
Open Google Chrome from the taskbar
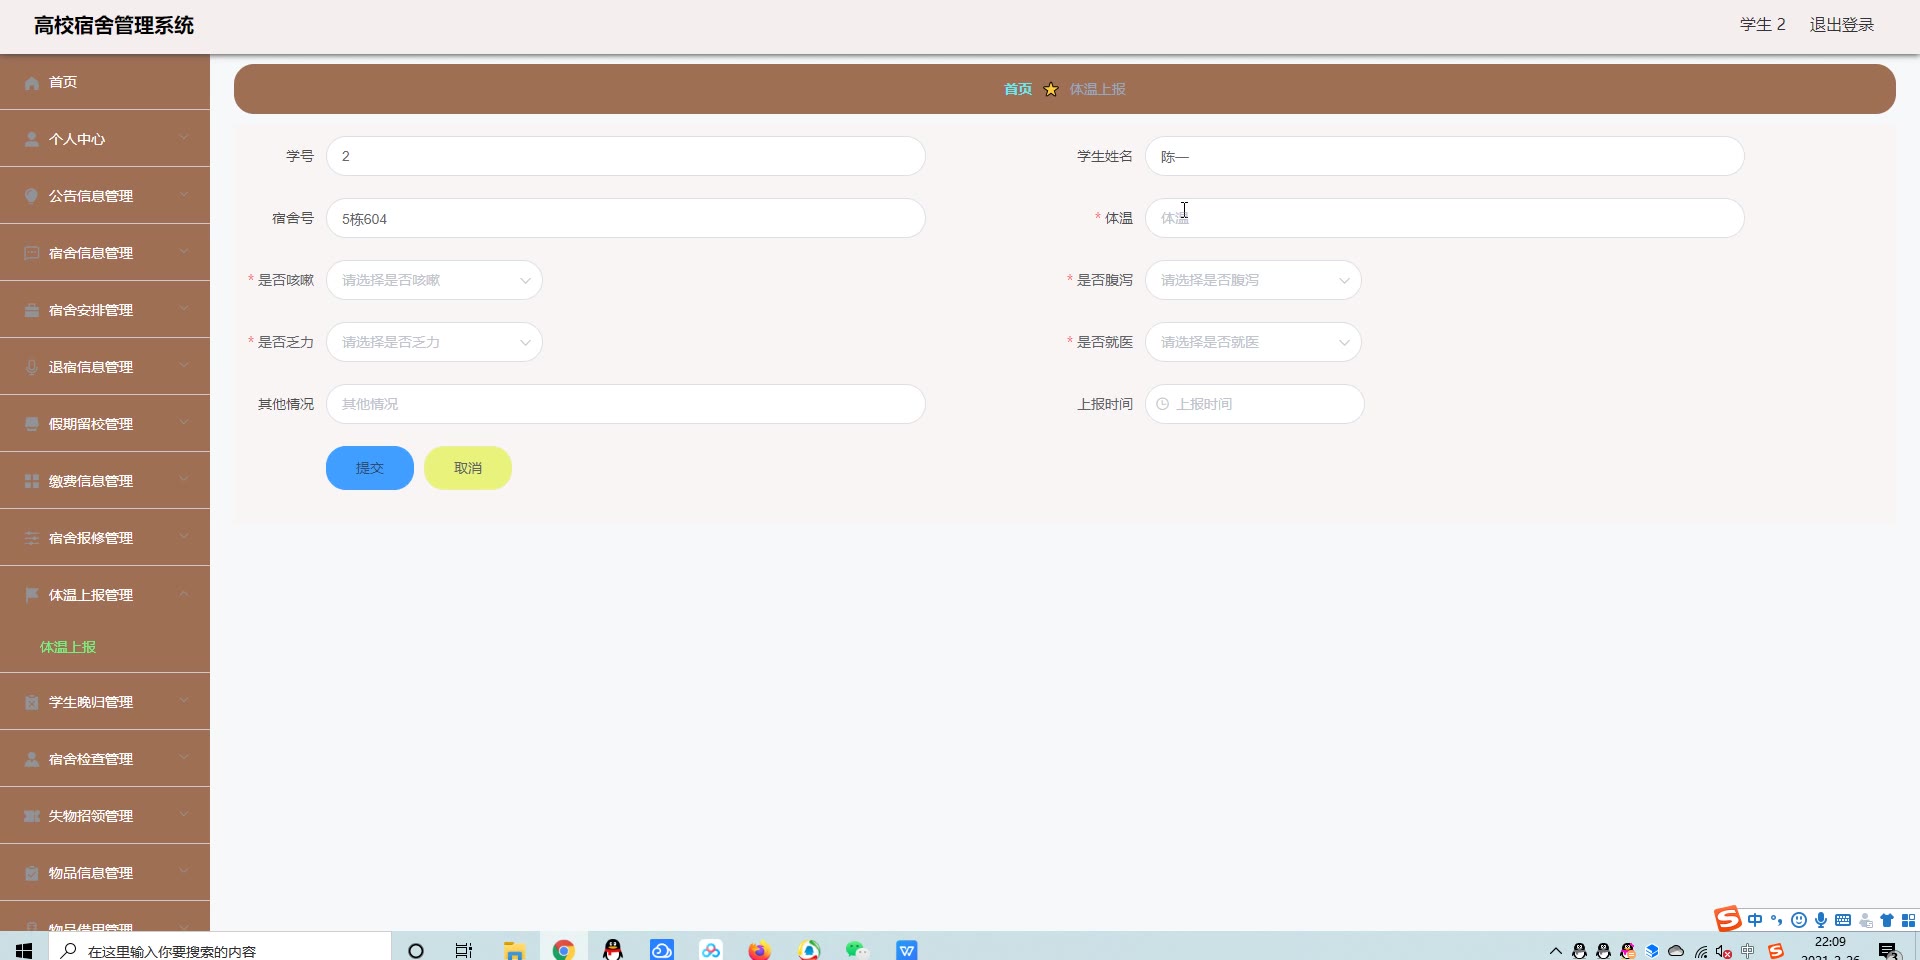pos(563,950)
